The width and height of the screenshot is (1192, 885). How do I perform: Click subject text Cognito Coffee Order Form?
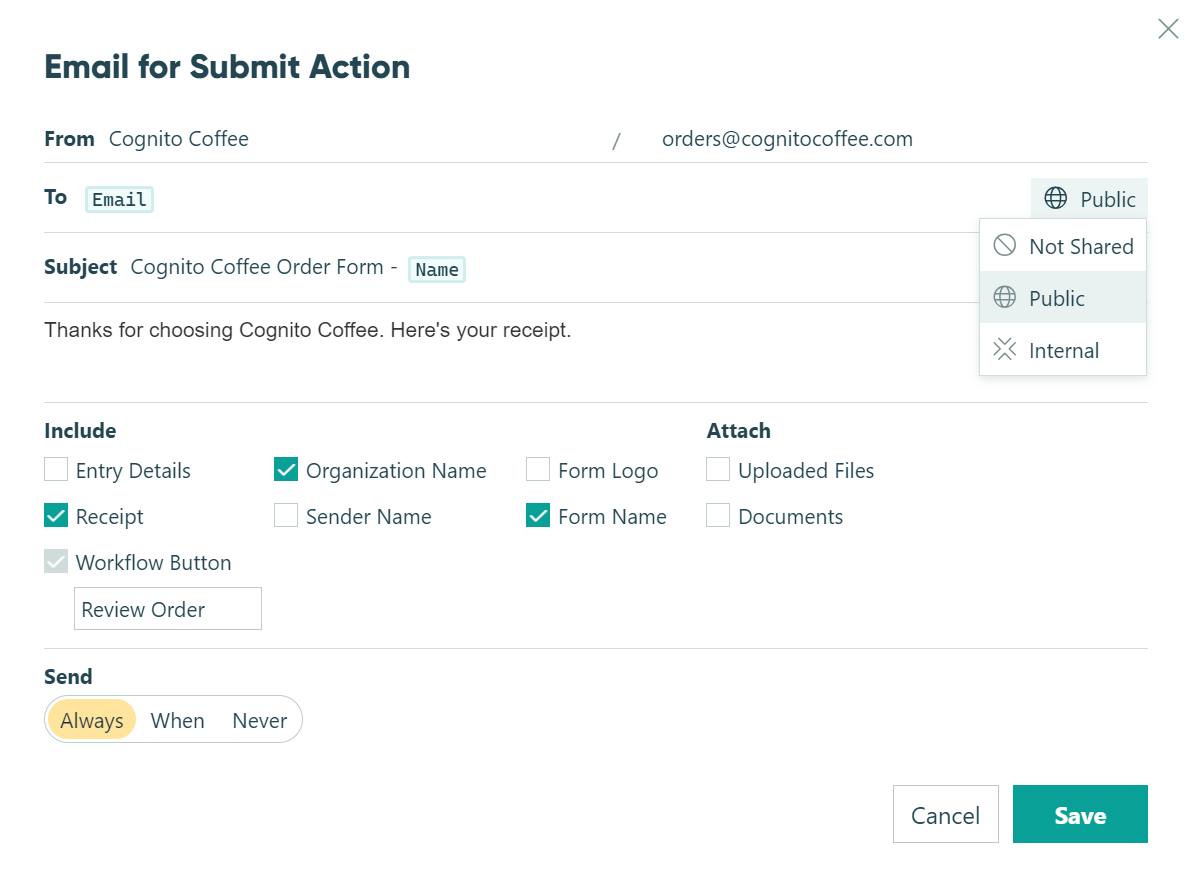coord(257,267)
